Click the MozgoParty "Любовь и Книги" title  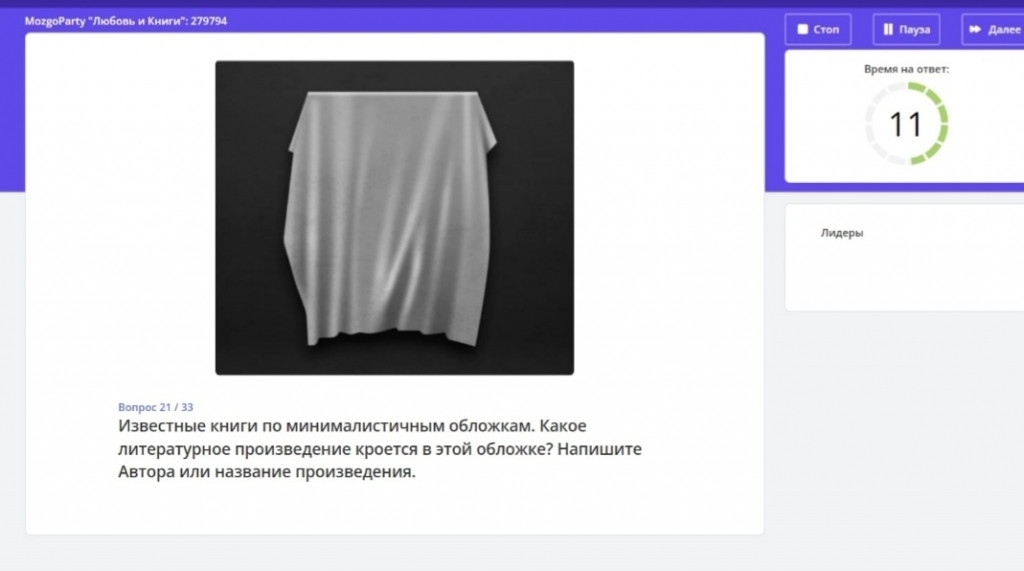pyautogui.click(x=126, y=21)
